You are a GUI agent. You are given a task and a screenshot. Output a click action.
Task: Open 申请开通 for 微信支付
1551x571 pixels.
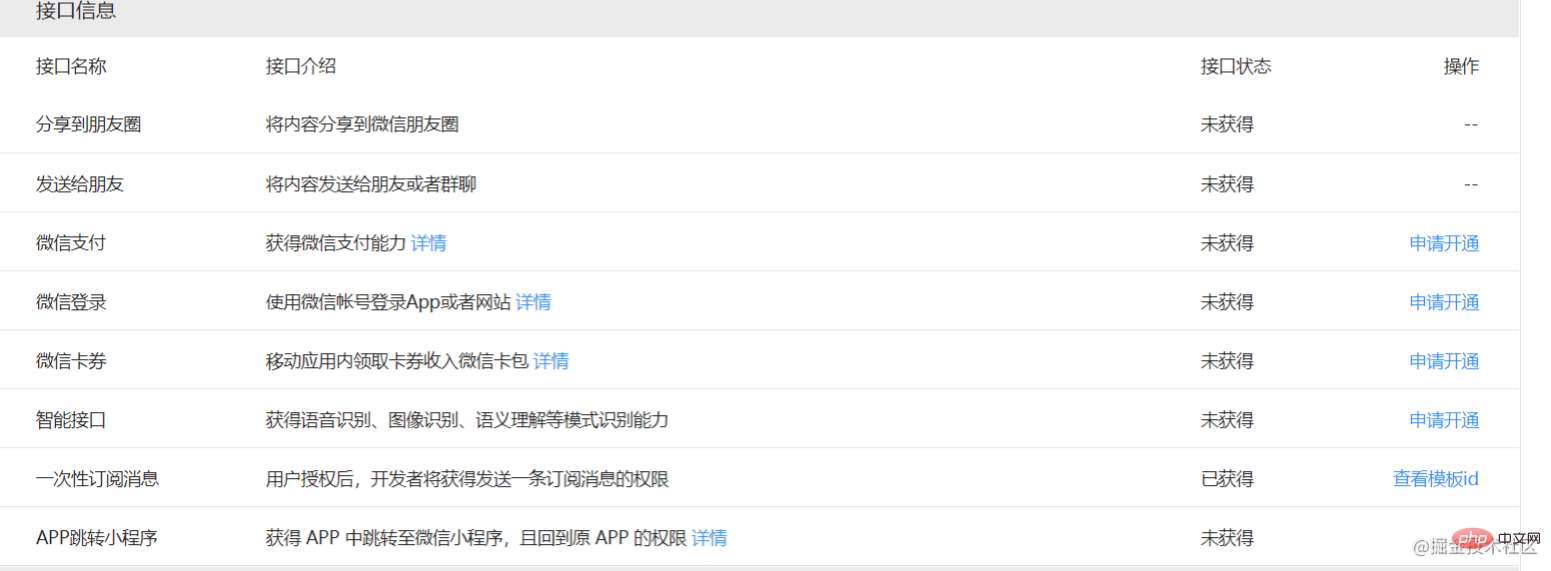pyautogui.click(x=1444, y=243)
